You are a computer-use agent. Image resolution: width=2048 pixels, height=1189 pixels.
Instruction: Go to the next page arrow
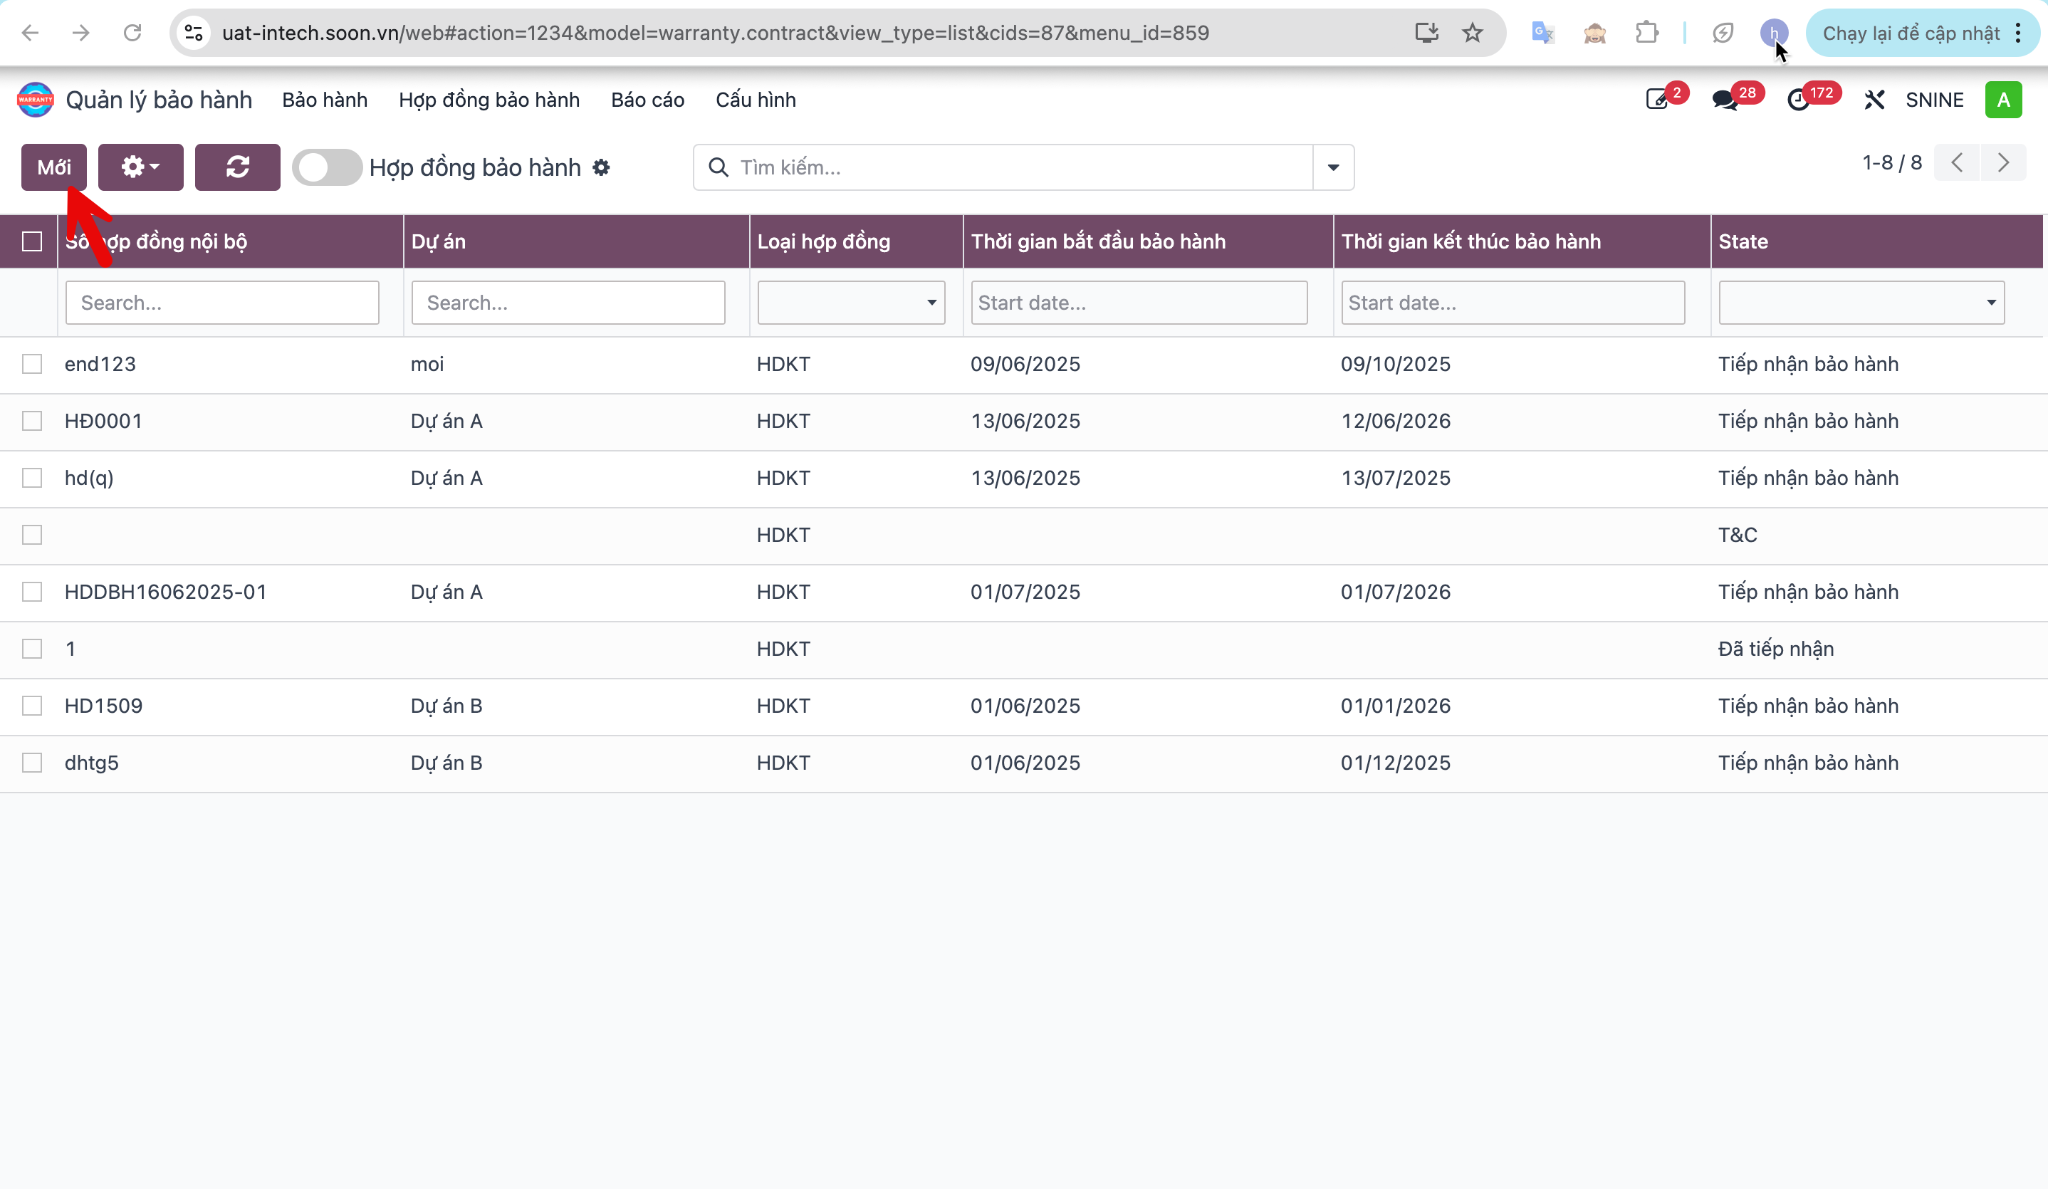(x=2003, y=162)
